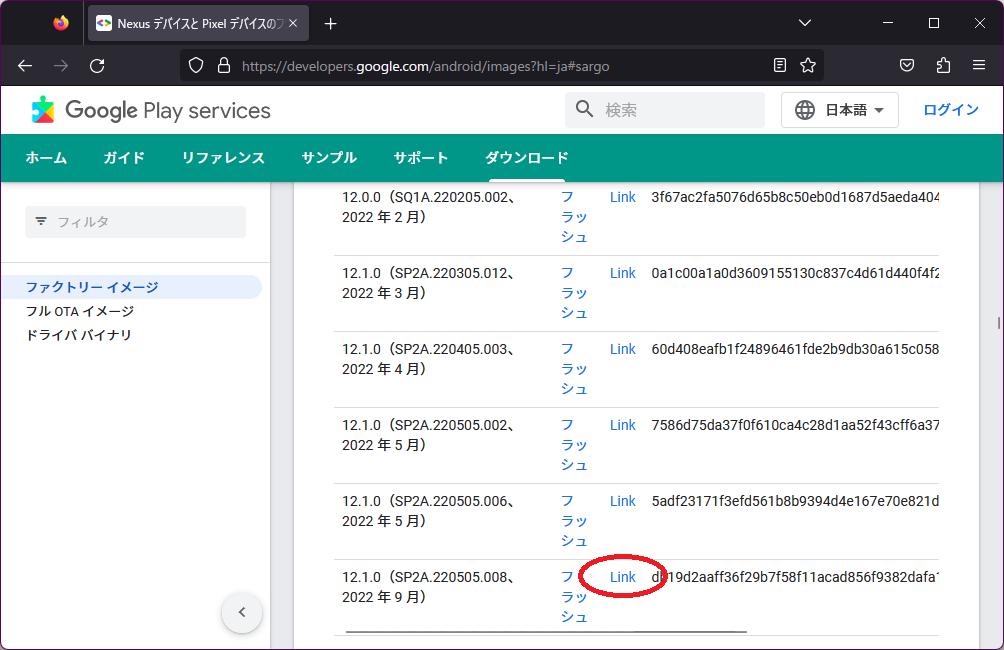Reload the current page

click(97, 65)
